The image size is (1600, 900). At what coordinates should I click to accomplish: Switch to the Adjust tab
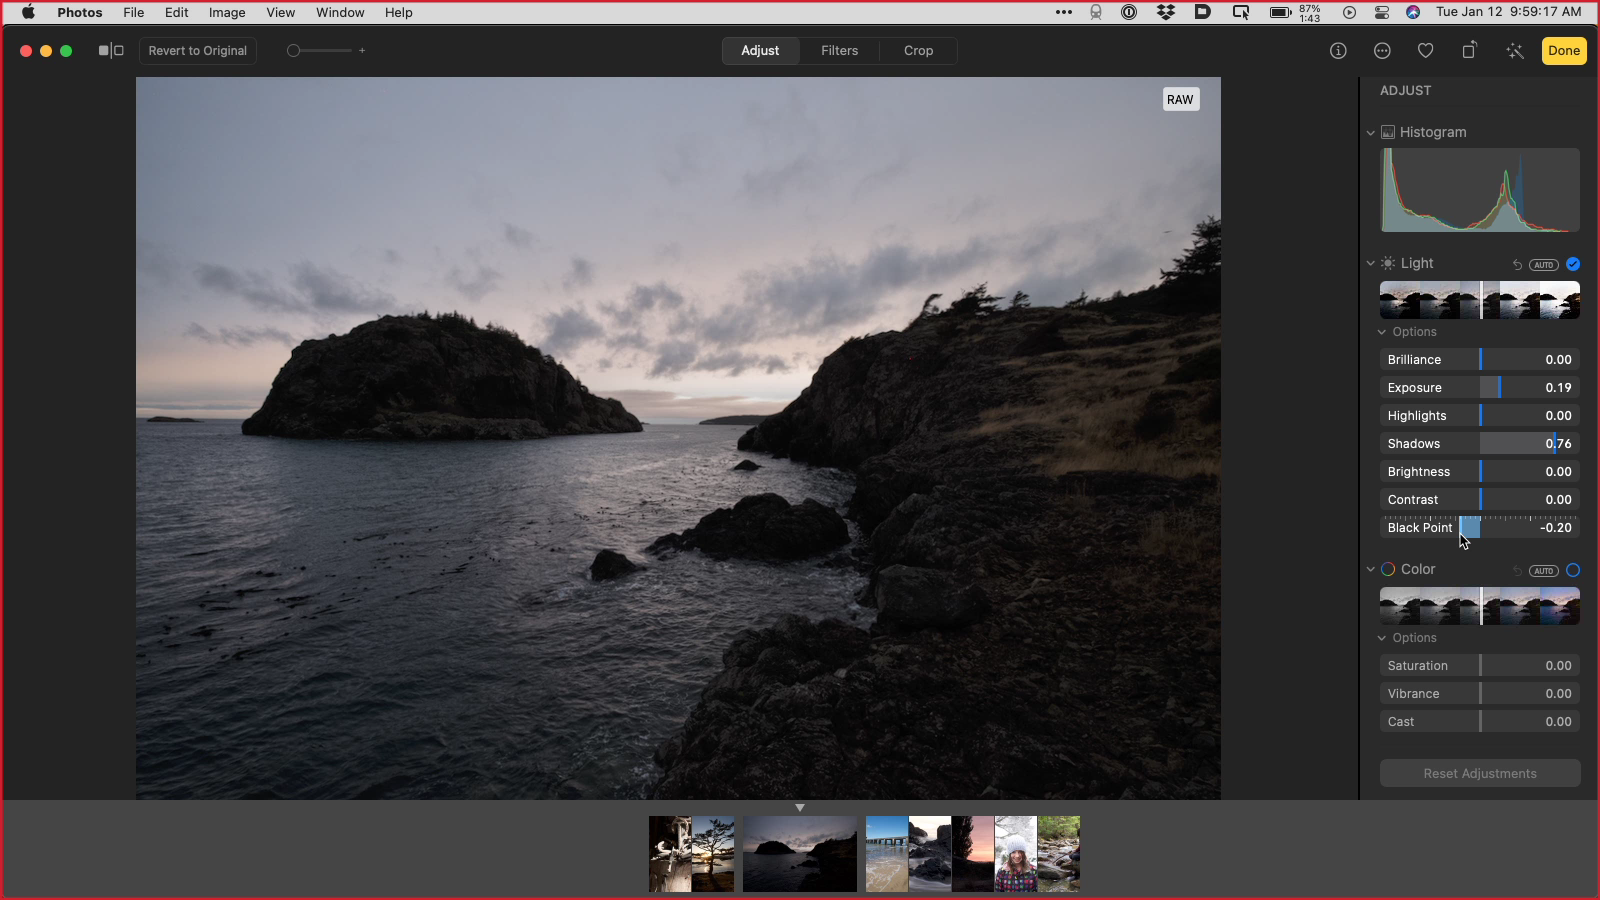(x=760, y=51)
